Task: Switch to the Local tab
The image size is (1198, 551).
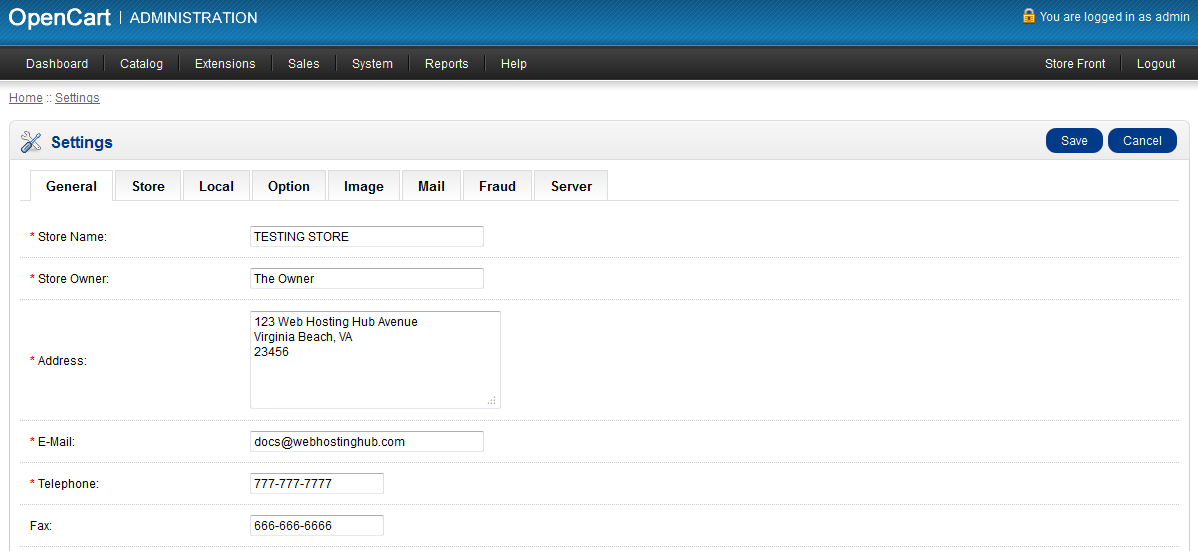Action: click(x=216, y=186)
